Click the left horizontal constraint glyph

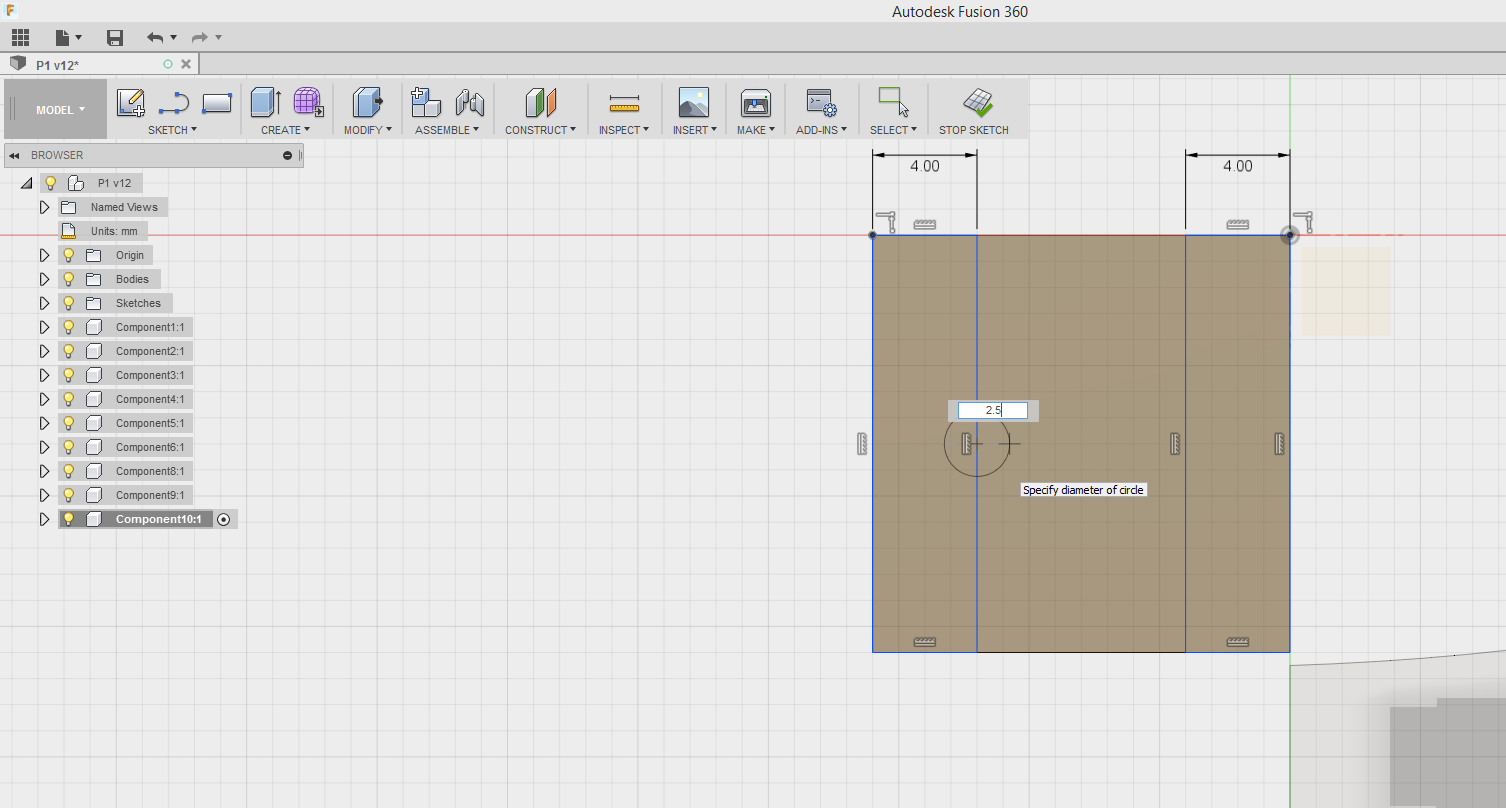925,224
